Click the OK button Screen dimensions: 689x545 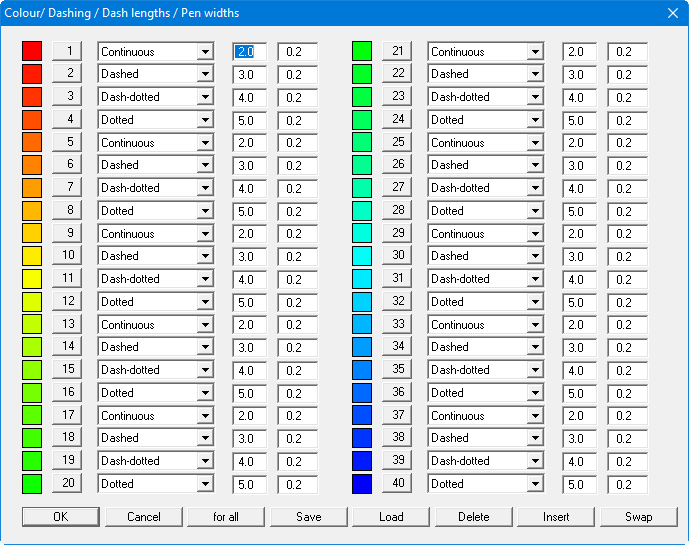coord(60,517)
